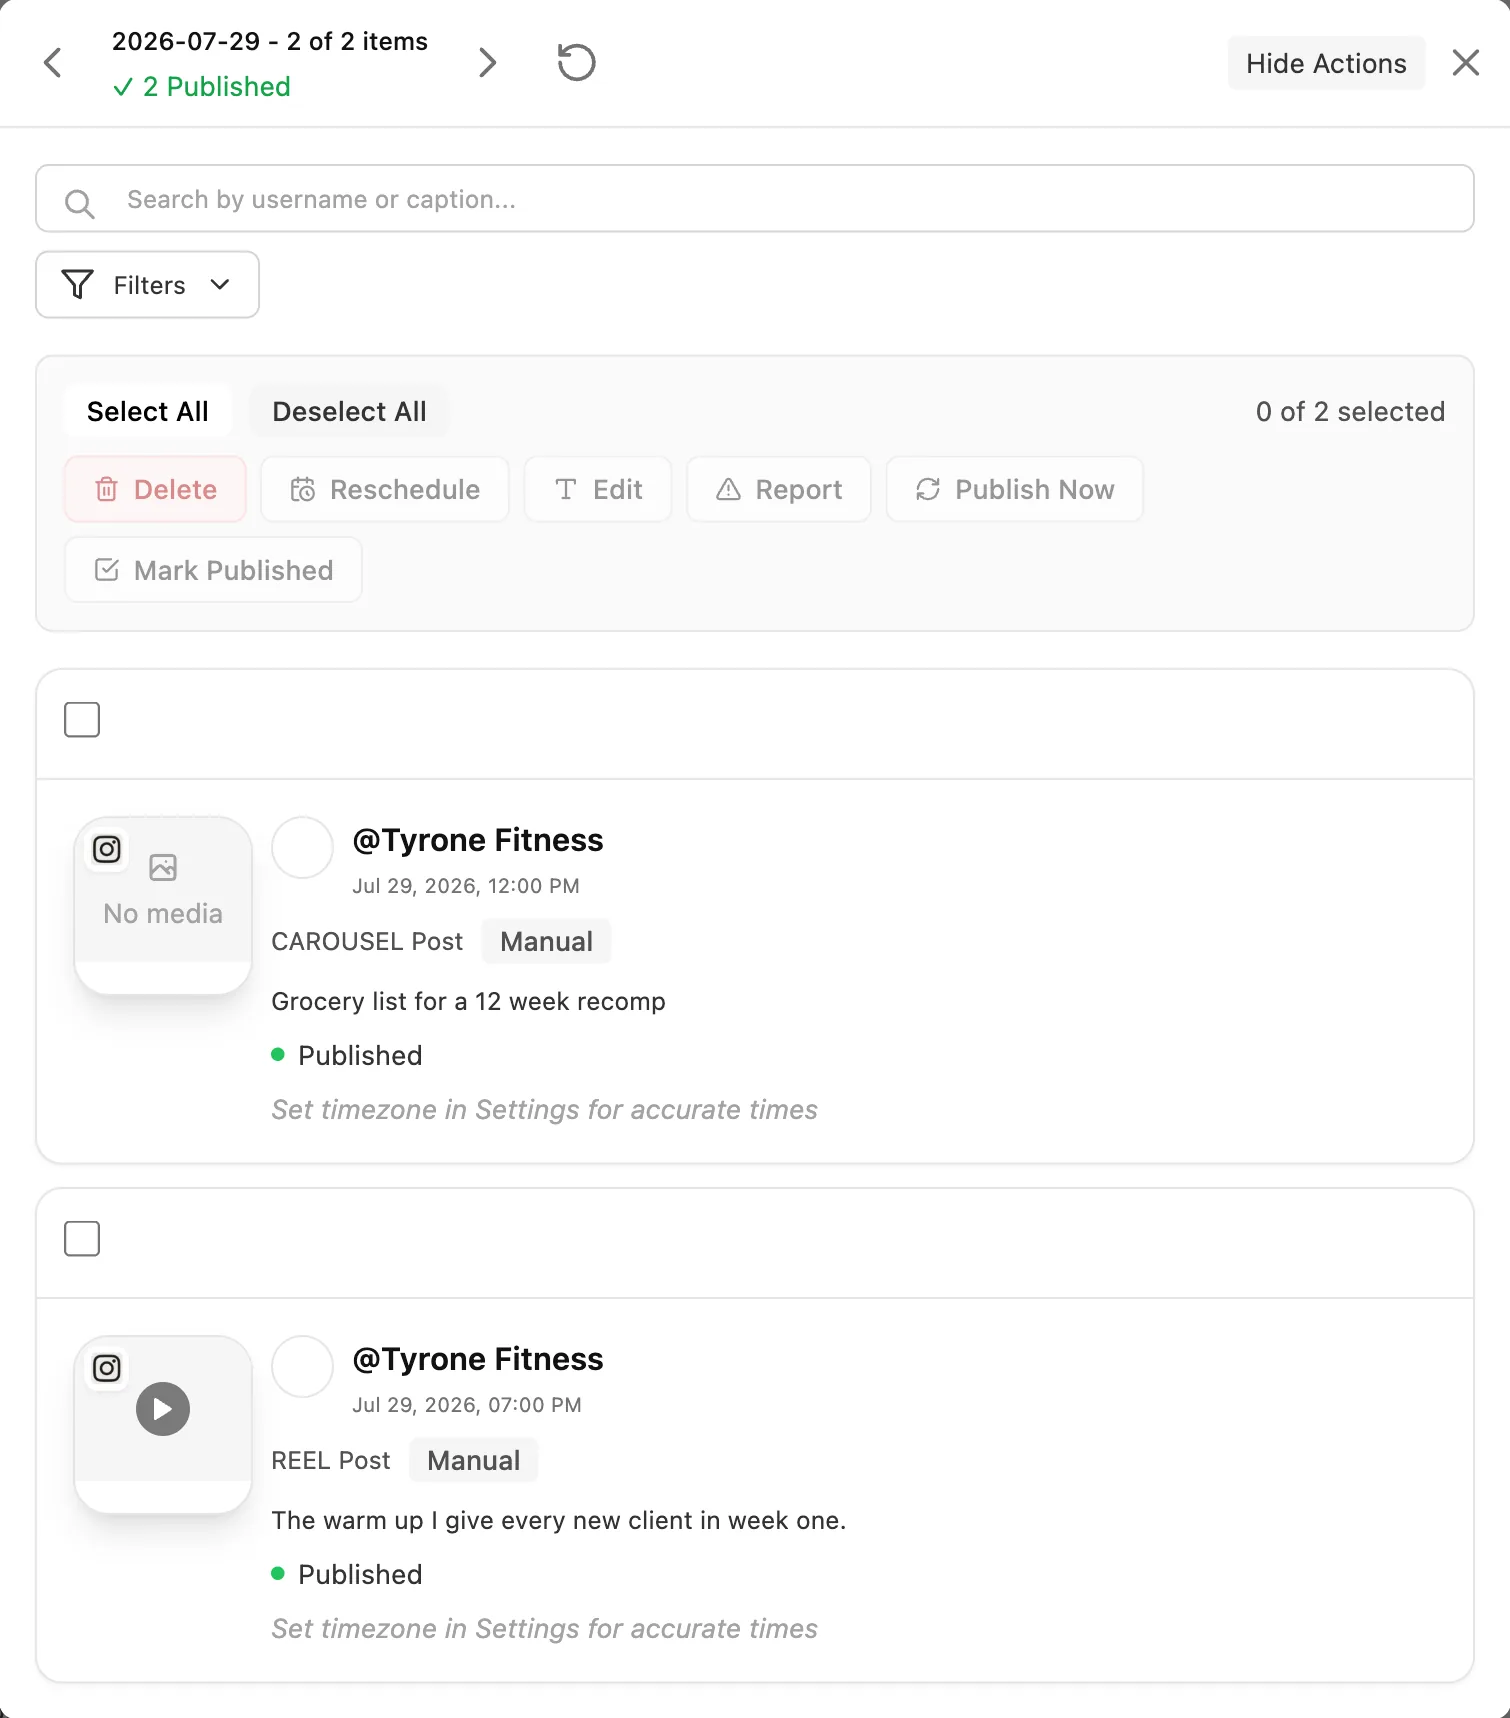Close the panel with the X icon
Viewport: 1510px width, 1718px height.
1465,63
